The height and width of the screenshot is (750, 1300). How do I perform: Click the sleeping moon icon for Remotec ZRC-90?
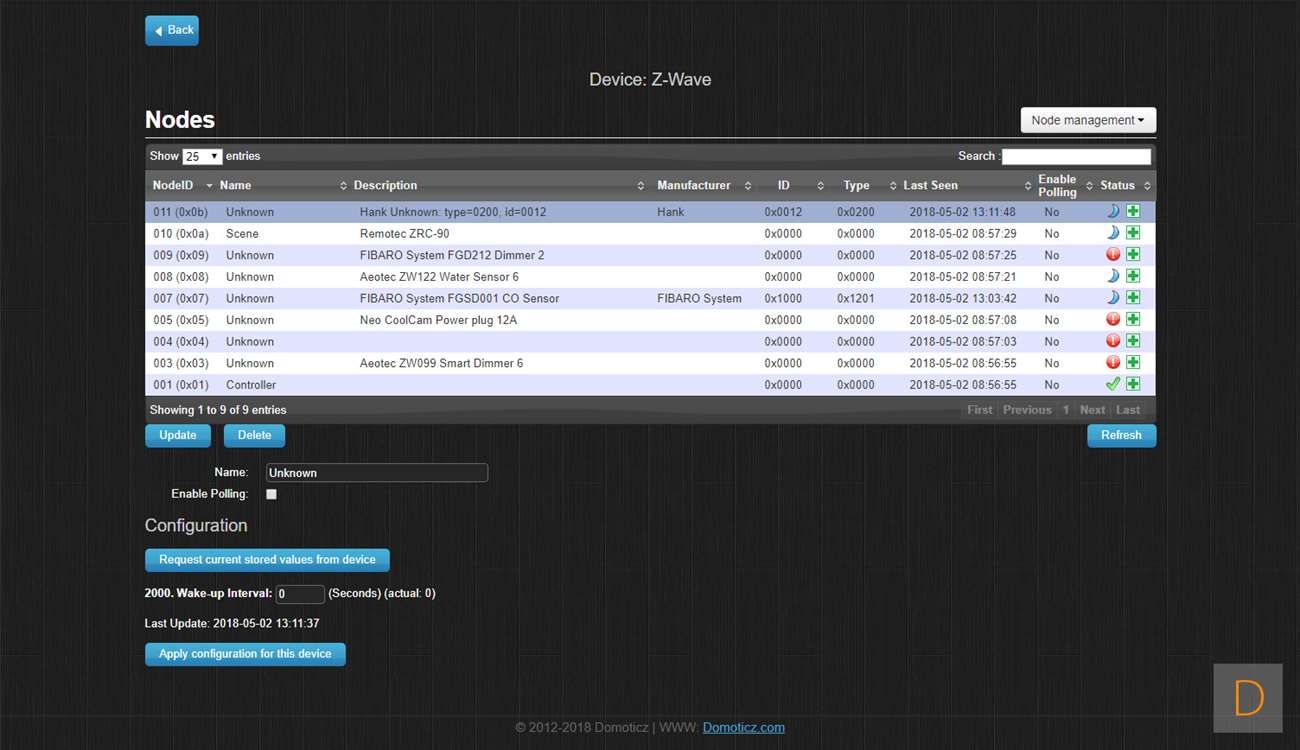[x=1113, y=233]
